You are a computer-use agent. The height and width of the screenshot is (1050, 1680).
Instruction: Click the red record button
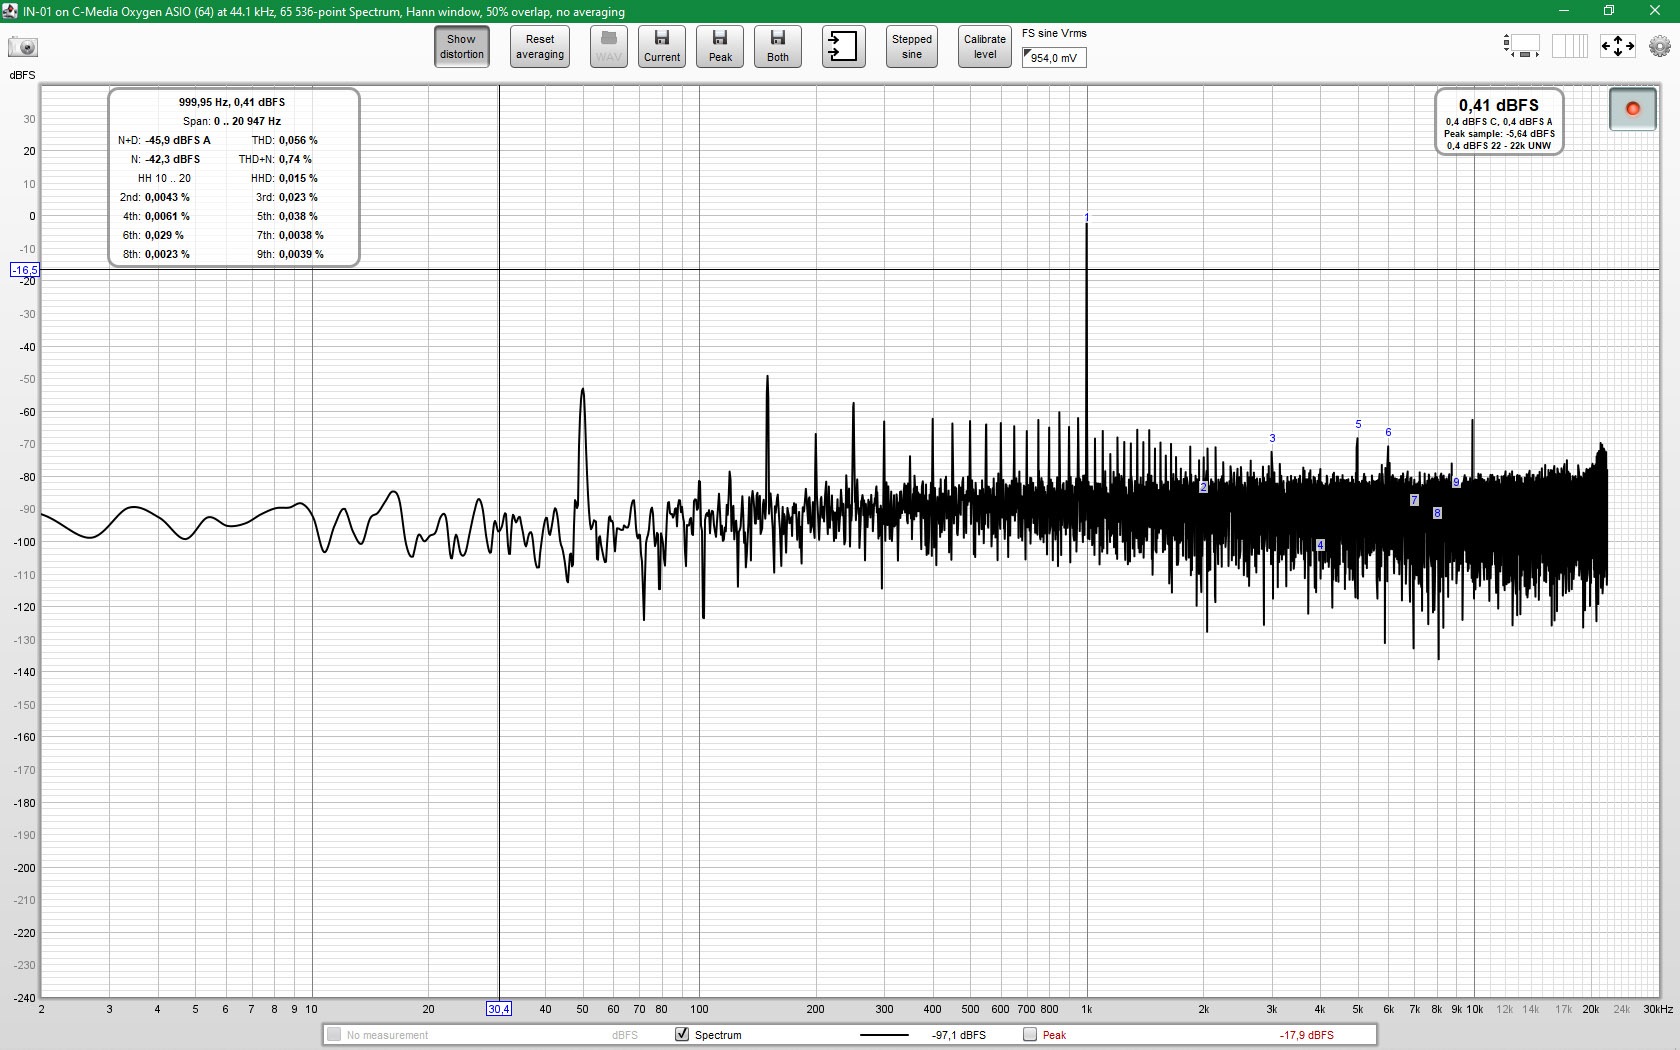point(1633,109)
